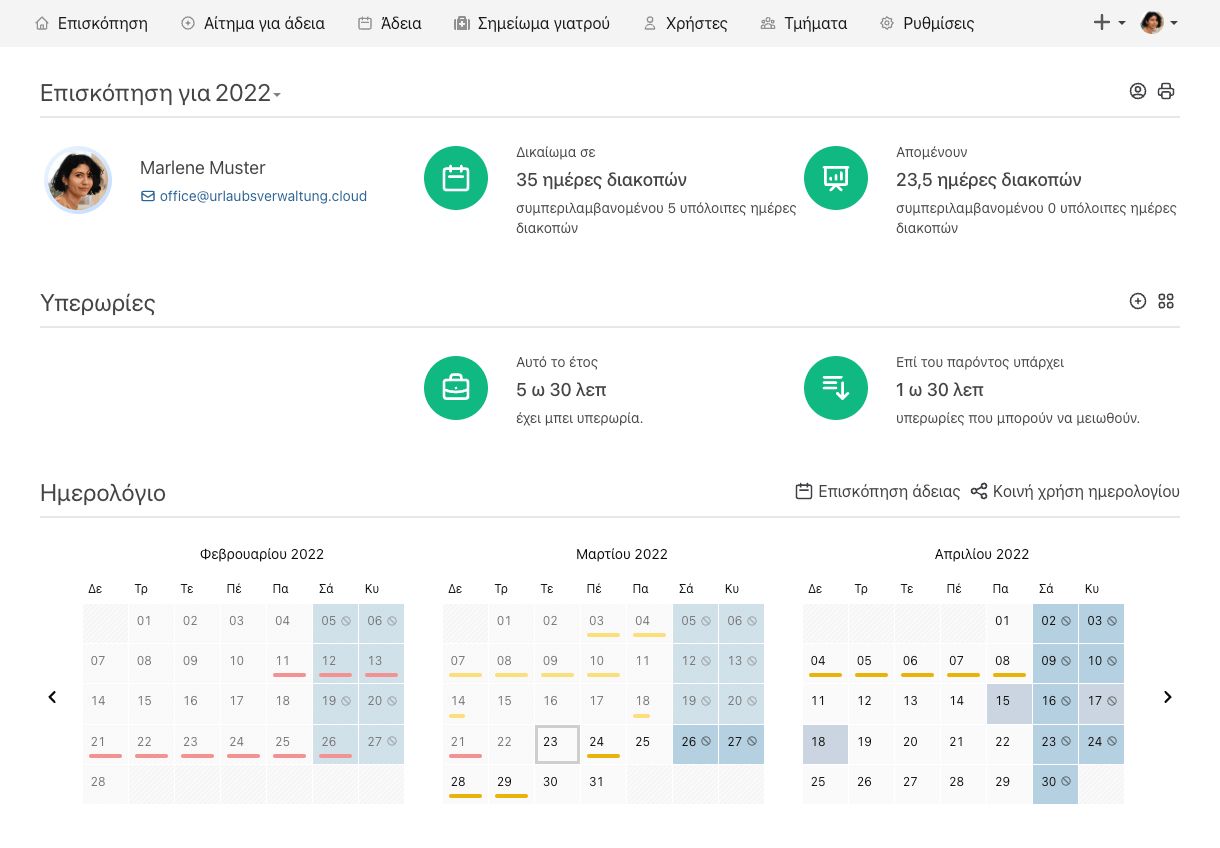Select 14 March 2022 in calendar
The height and width of the screenshot is (848, 1220).
(x=465, y=704)
